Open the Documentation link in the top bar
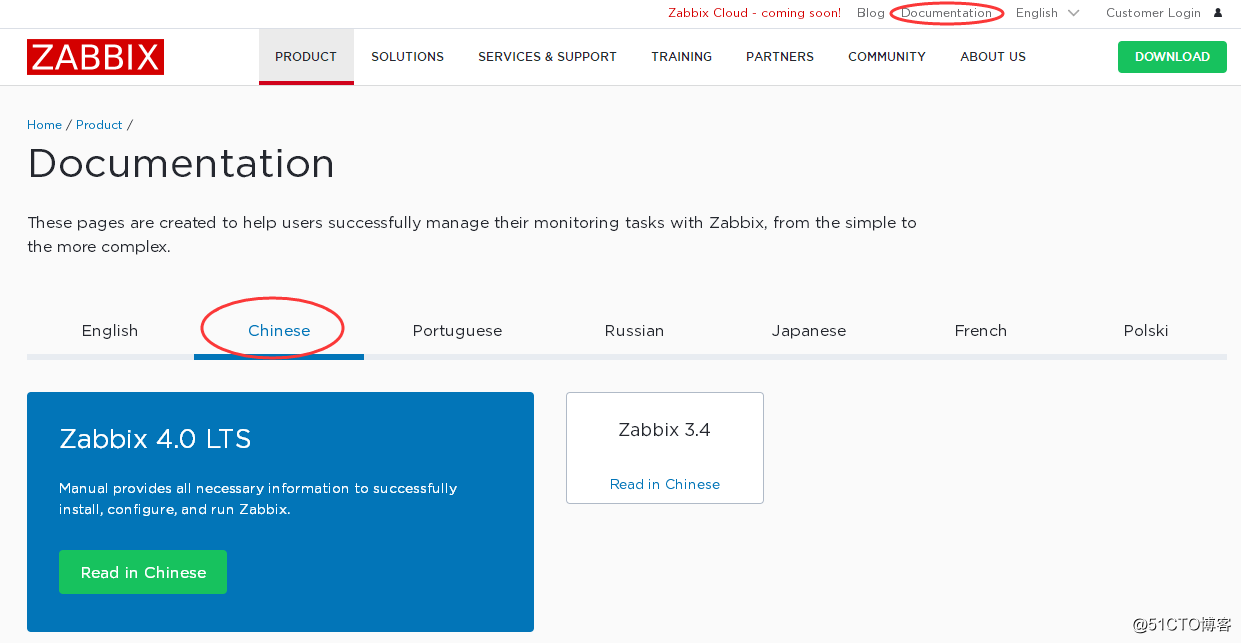 (x=946, y=13)
